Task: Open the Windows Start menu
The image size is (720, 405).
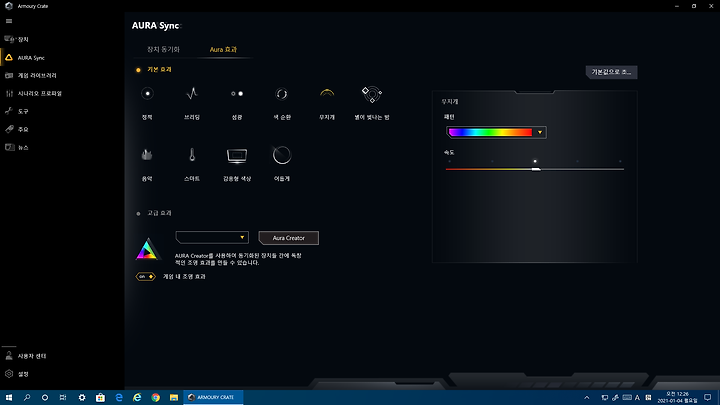Action: tap(9, 397)
